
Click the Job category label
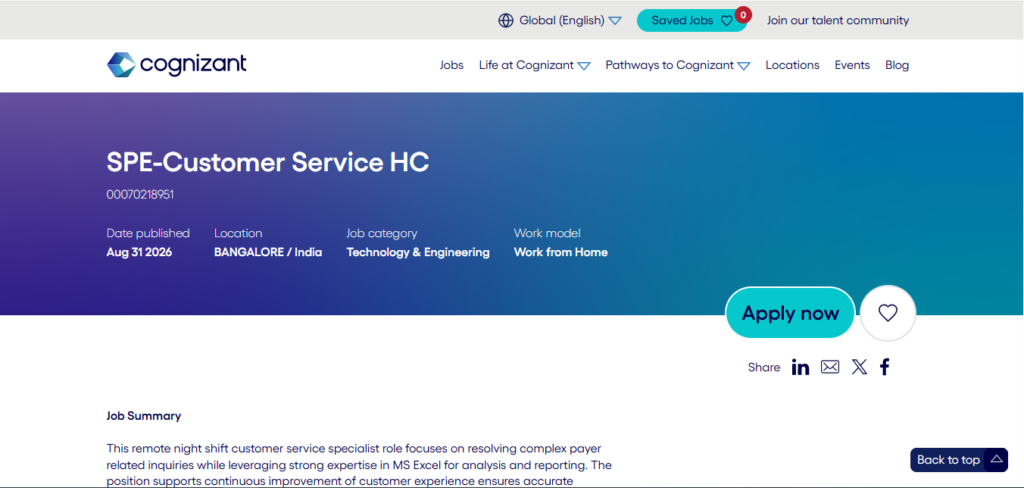382,233
